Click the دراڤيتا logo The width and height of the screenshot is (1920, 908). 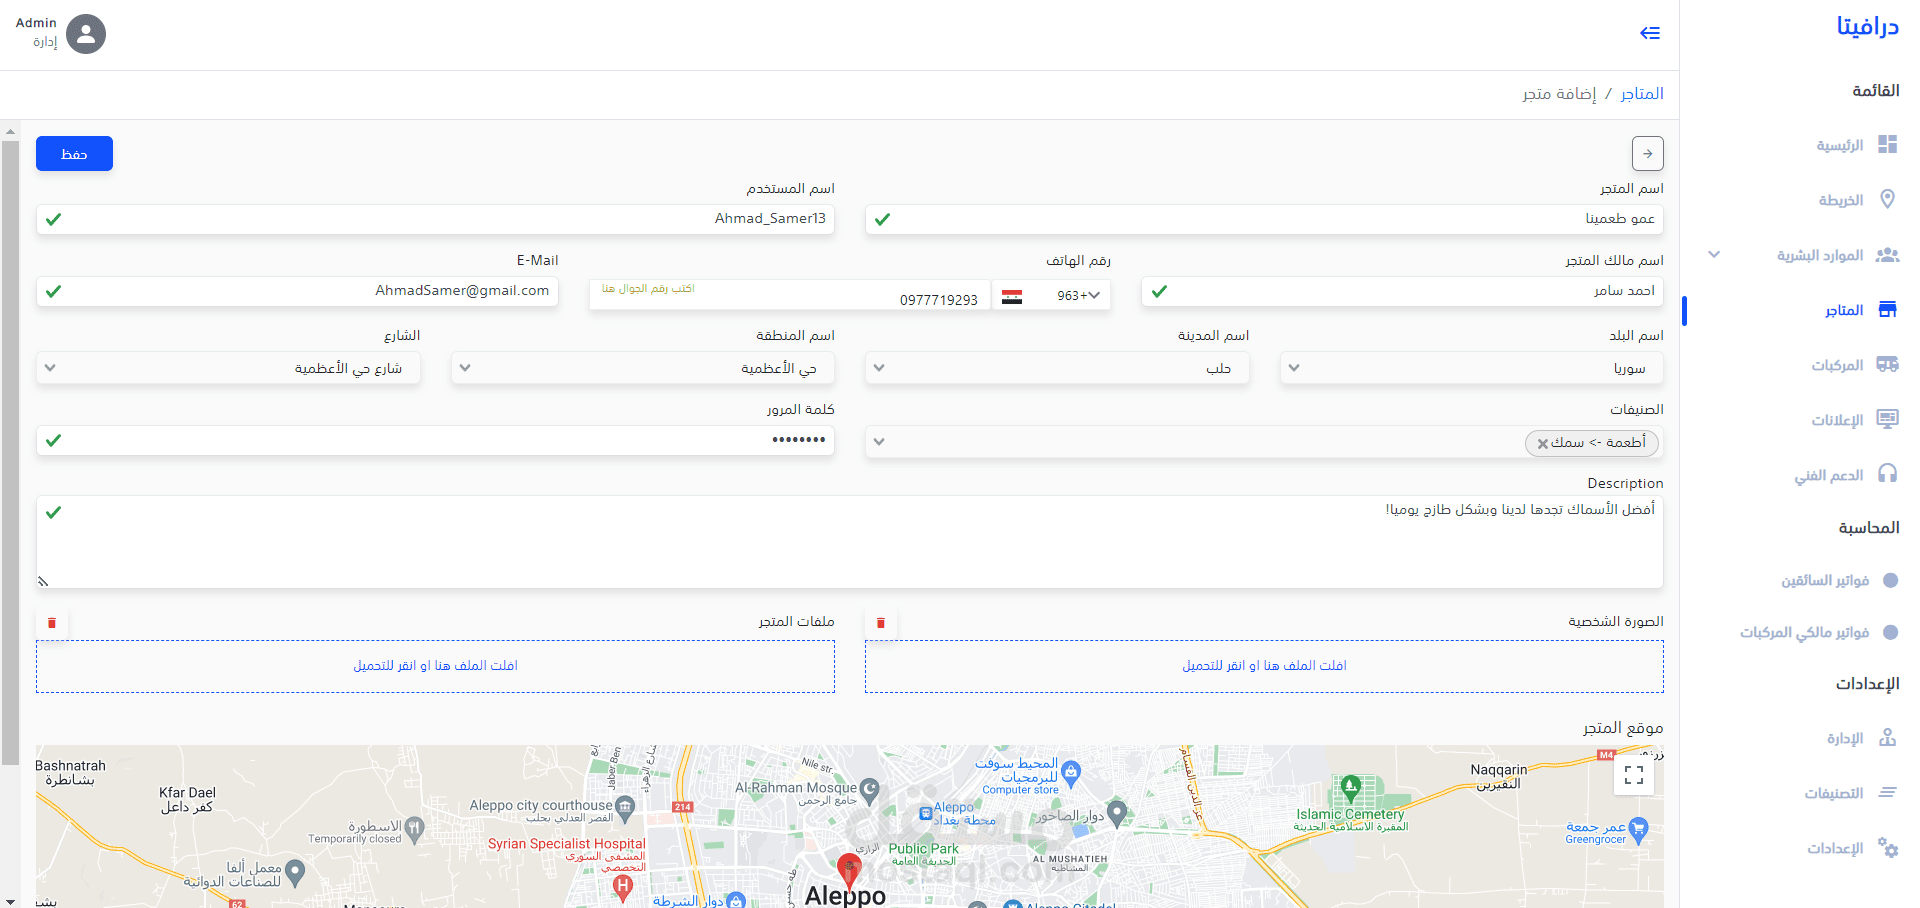1867,27
